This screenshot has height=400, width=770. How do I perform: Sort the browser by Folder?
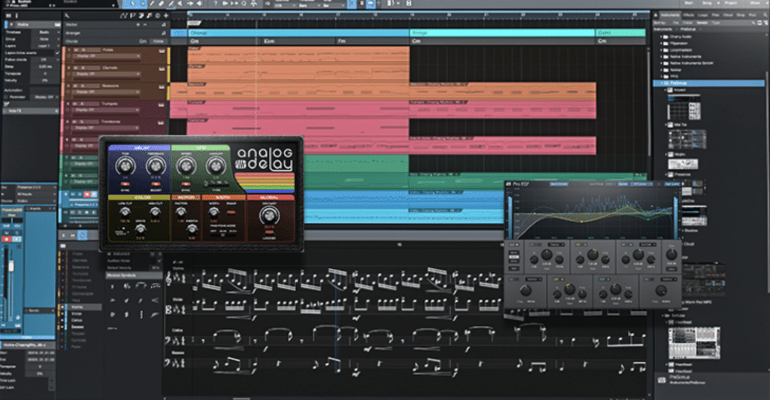tap(688, 23)
